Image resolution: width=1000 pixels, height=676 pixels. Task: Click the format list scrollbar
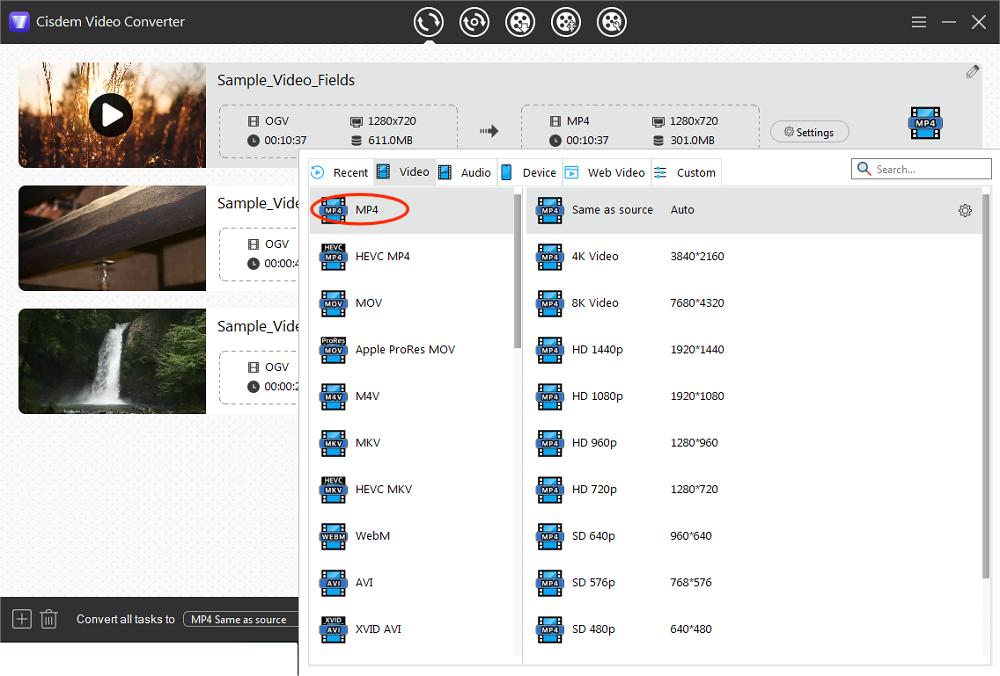(517, 271)
